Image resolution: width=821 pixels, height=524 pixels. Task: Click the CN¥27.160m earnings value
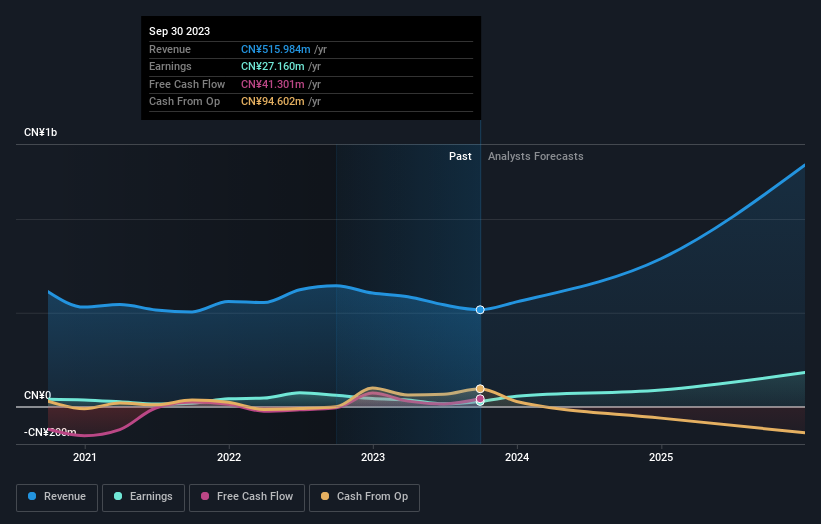click(x=272, y=66)
